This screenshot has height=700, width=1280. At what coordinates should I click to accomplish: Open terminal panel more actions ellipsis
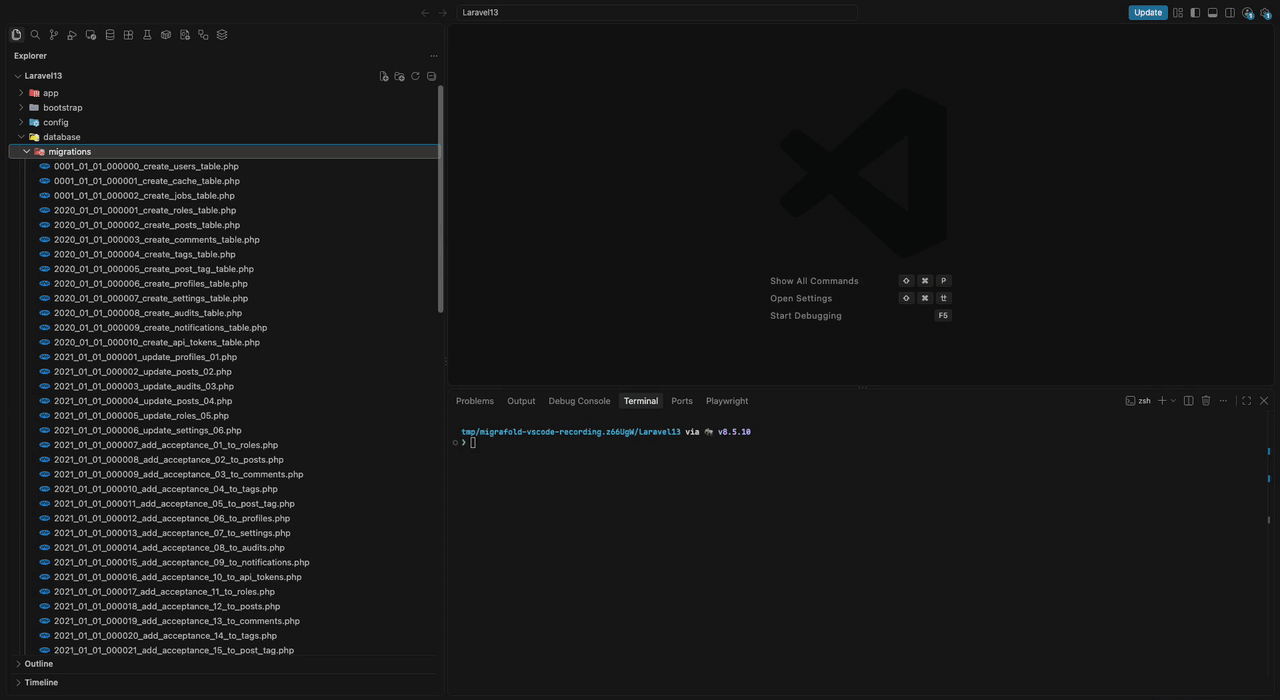1223,401
